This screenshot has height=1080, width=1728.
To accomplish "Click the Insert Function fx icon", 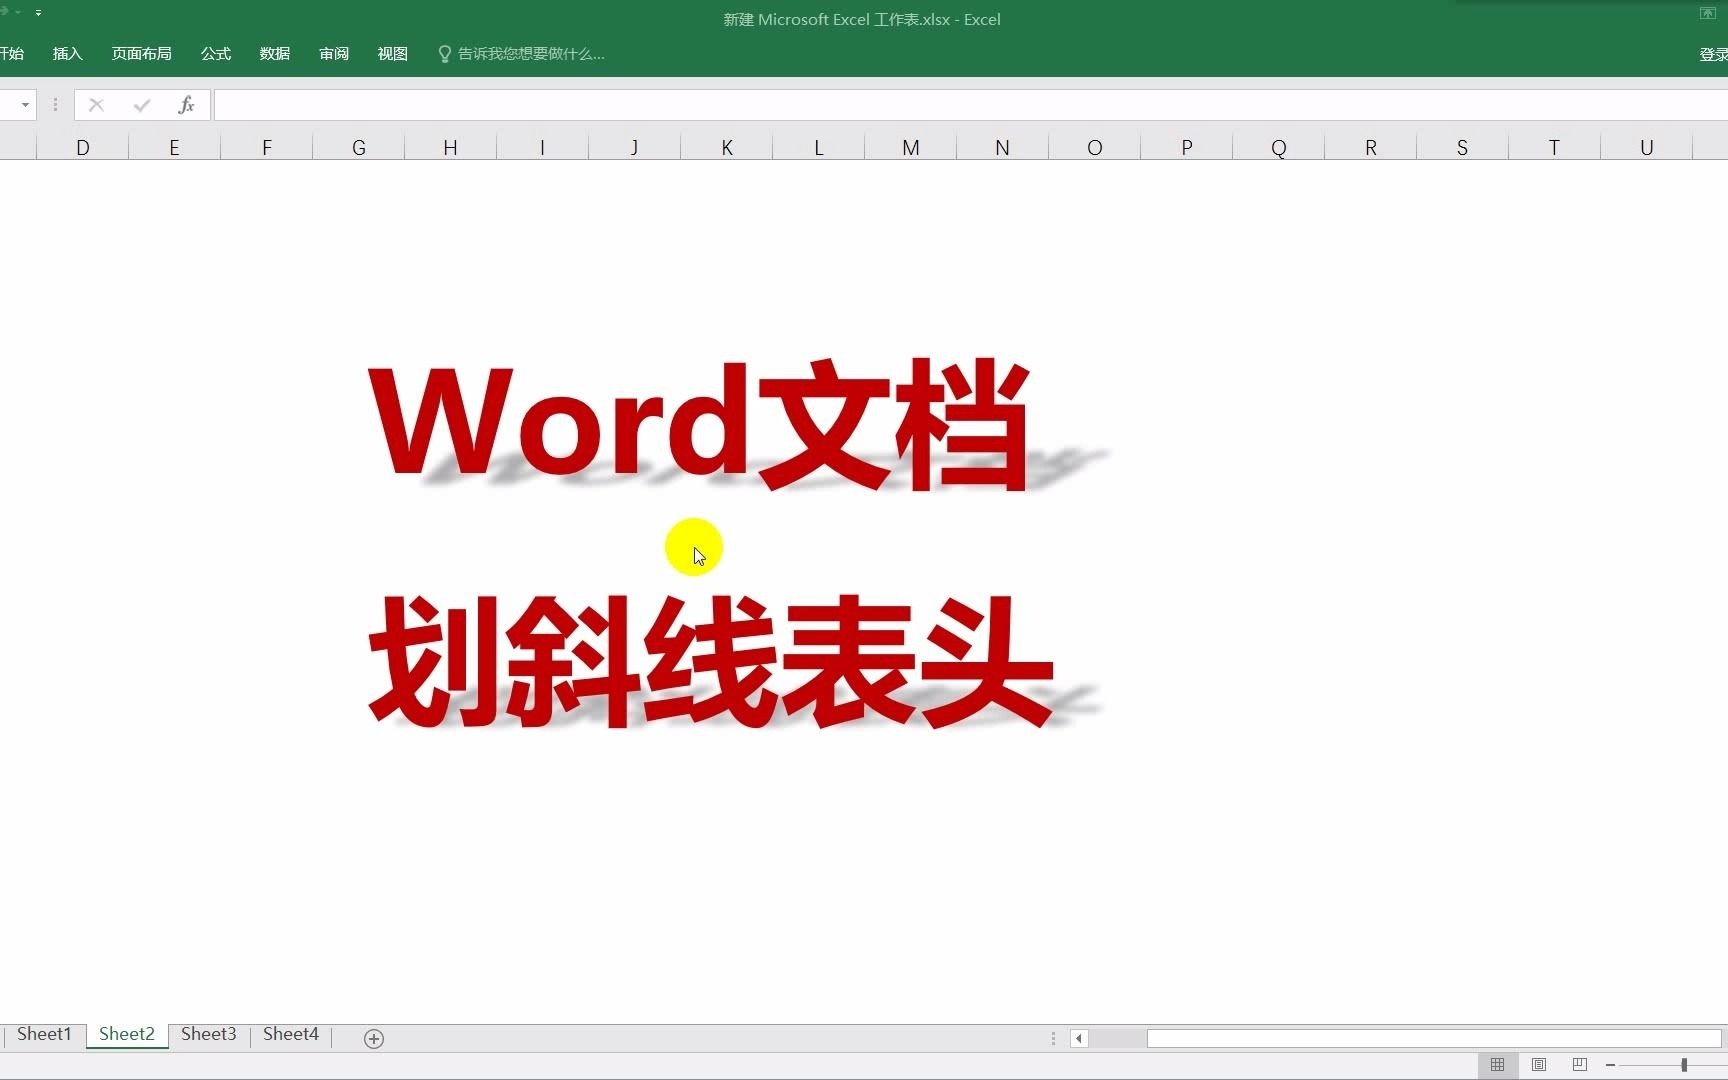I will click(187, 104).
